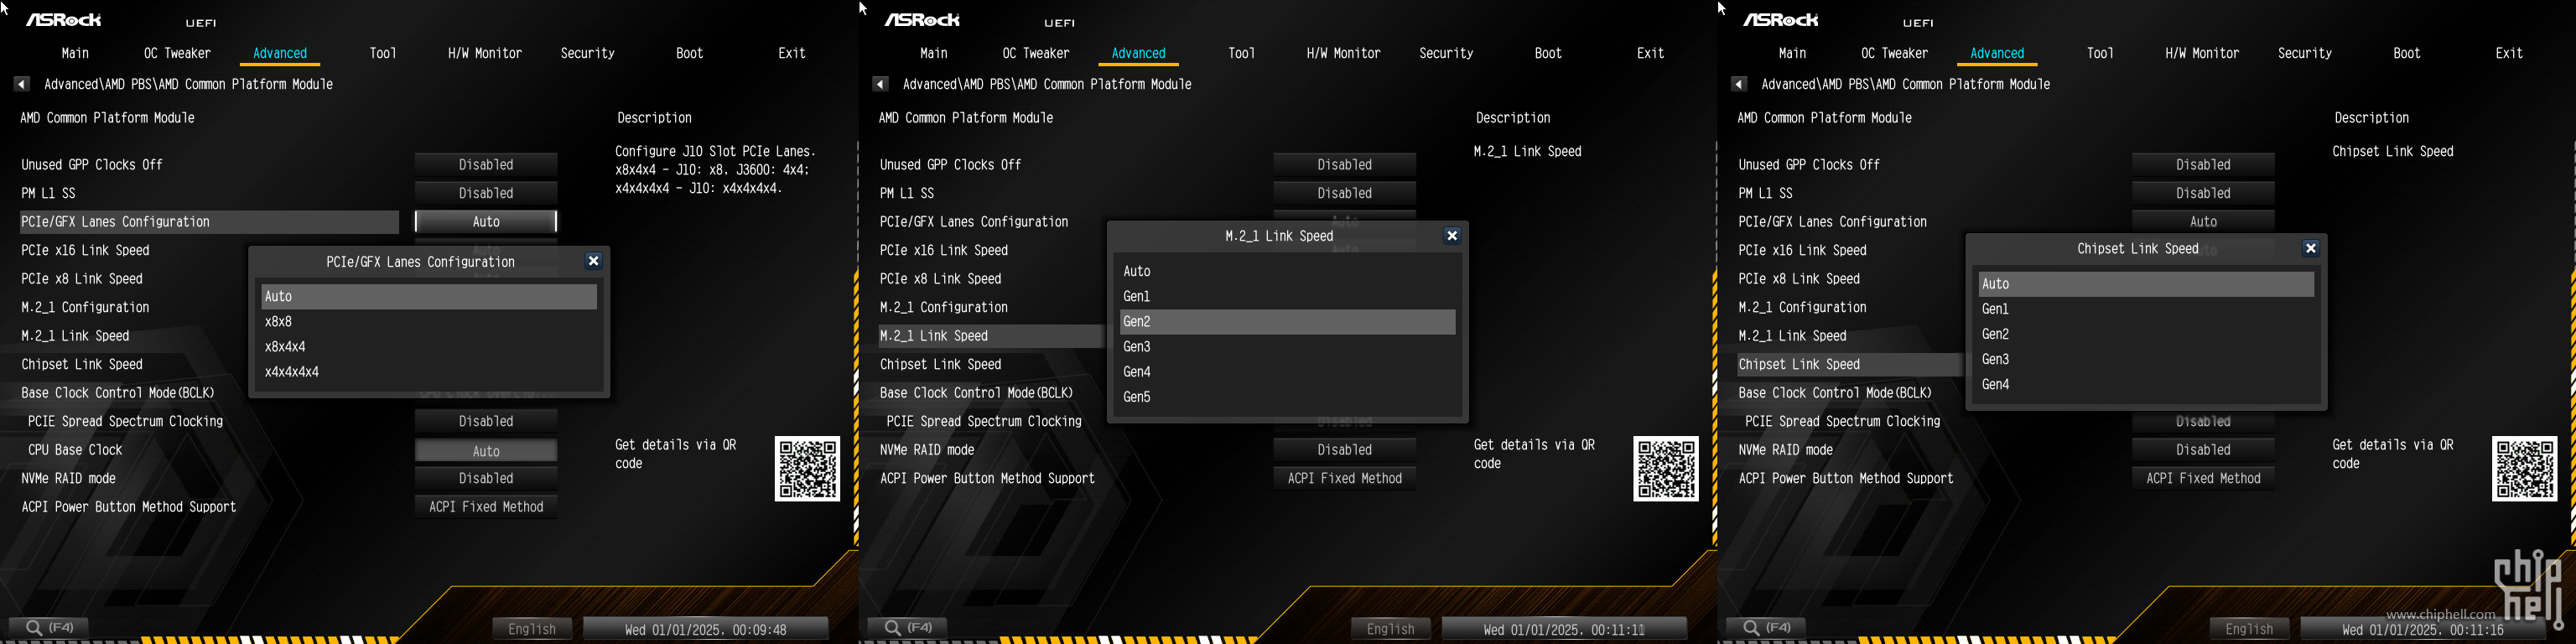Open PCIe/GFX Lanes Configuration Auto dropdown, right panel
Viewport: 2576px width, 644px height.
2203,222
